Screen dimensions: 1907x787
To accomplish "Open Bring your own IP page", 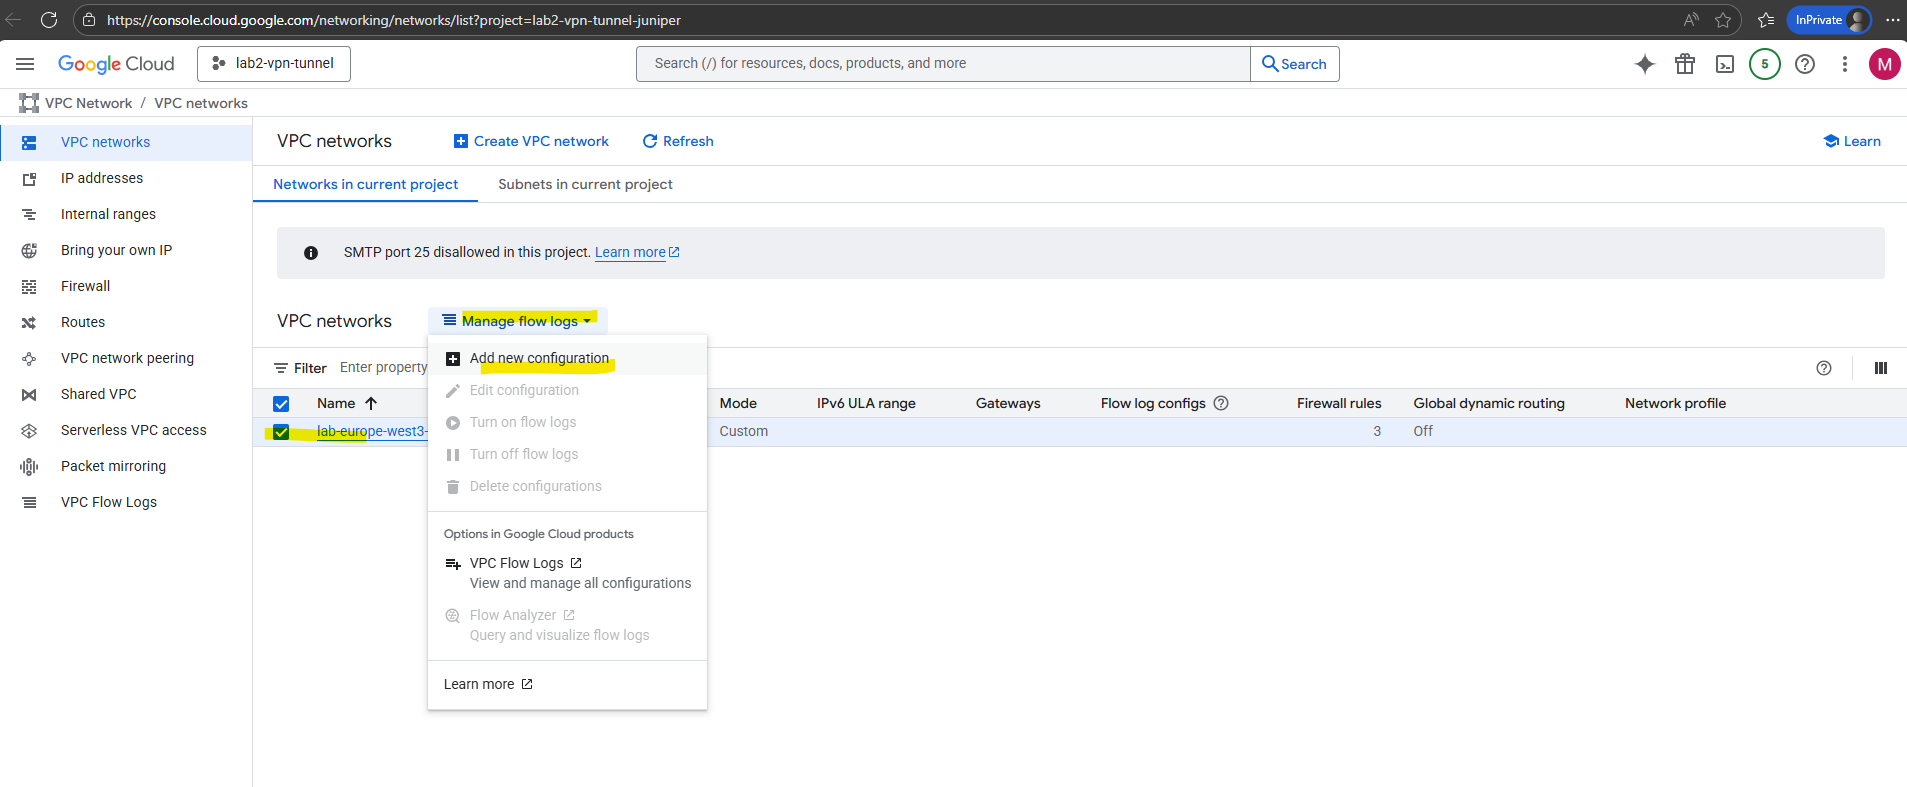I will click(126, 250).
